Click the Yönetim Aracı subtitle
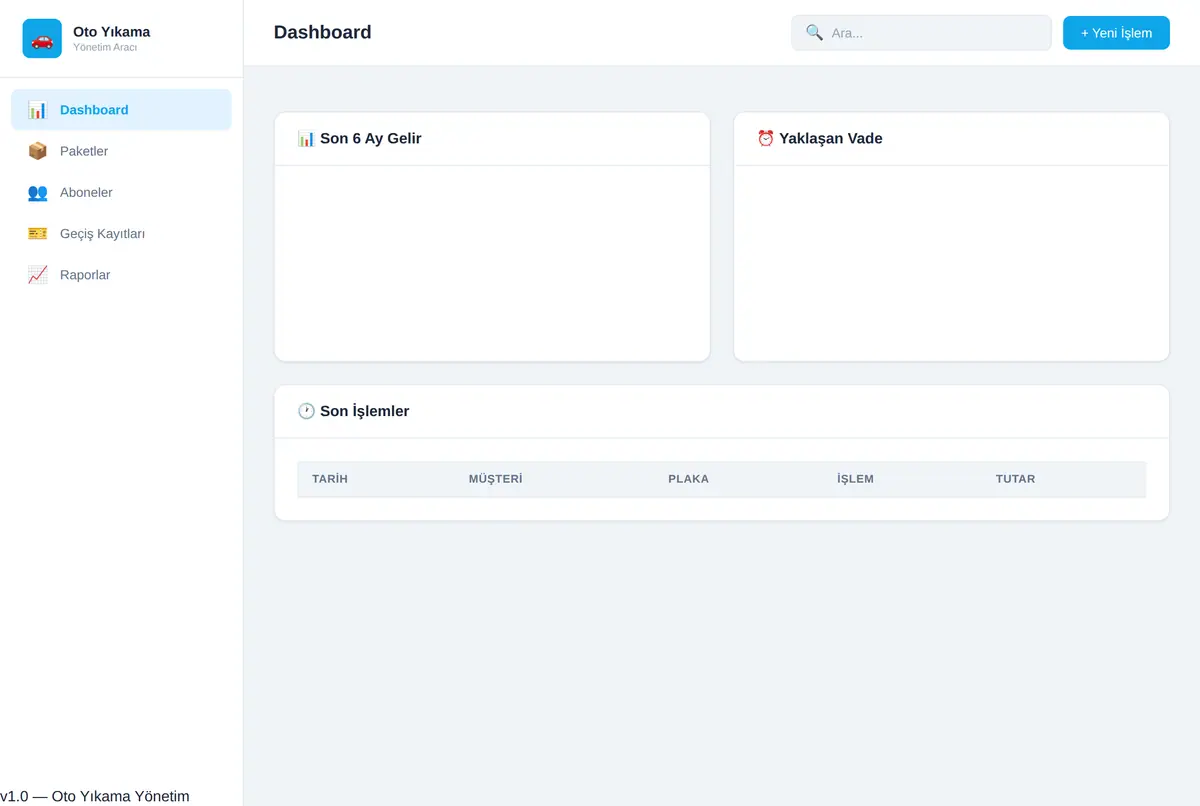The width and height of the screenshot is (1200, 806). pos(105,48)
